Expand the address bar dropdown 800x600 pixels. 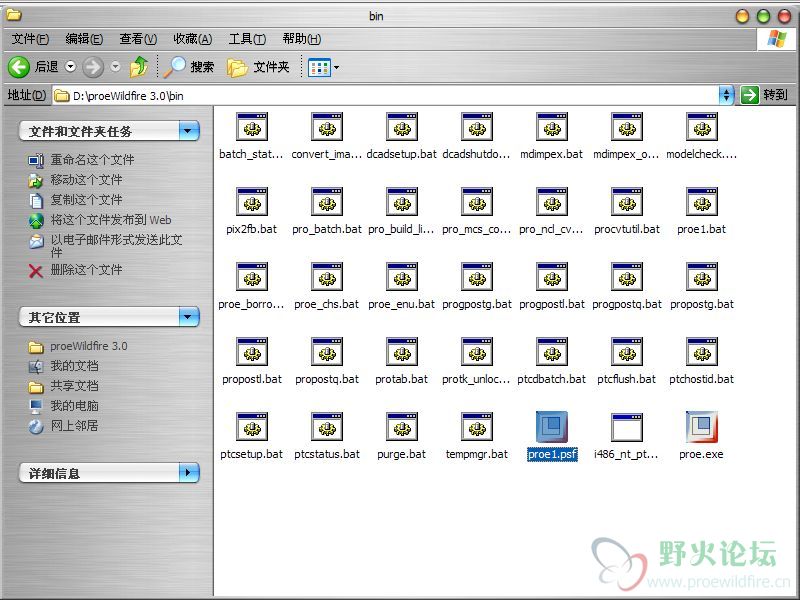pyautogui.click(x=727, y=95)
